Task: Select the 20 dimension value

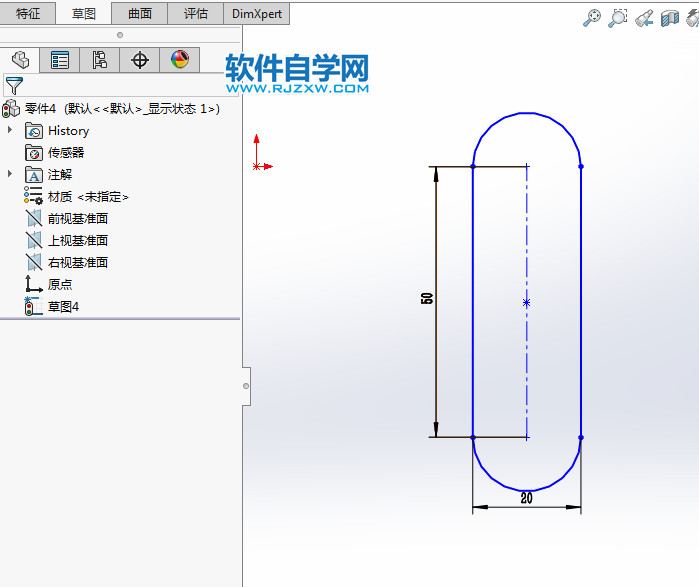Action: tap(526, 498)
